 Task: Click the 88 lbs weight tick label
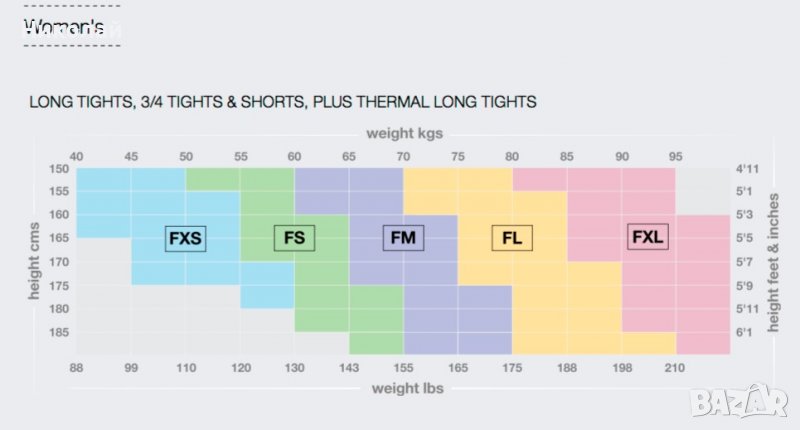click(x=76, y=368)
